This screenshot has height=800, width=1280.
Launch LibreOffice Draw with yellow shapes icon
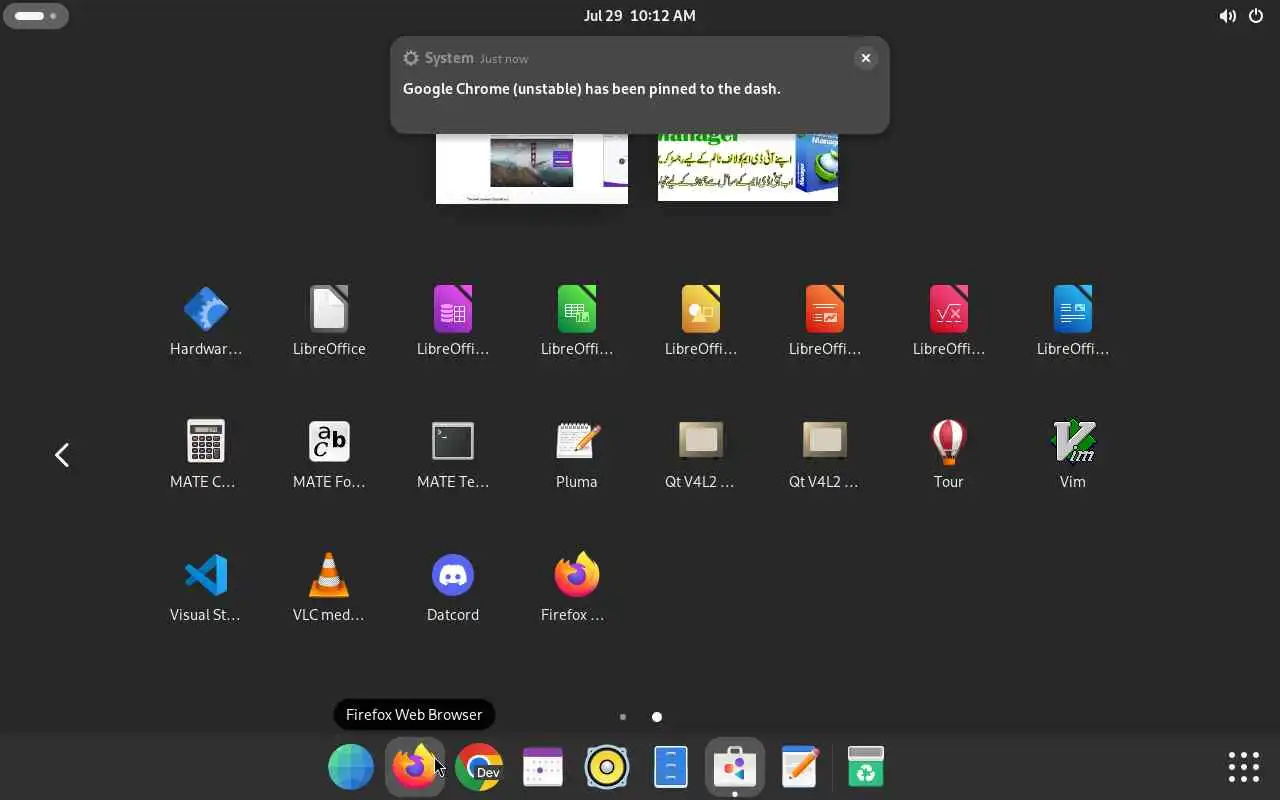(x=701, y=321)
